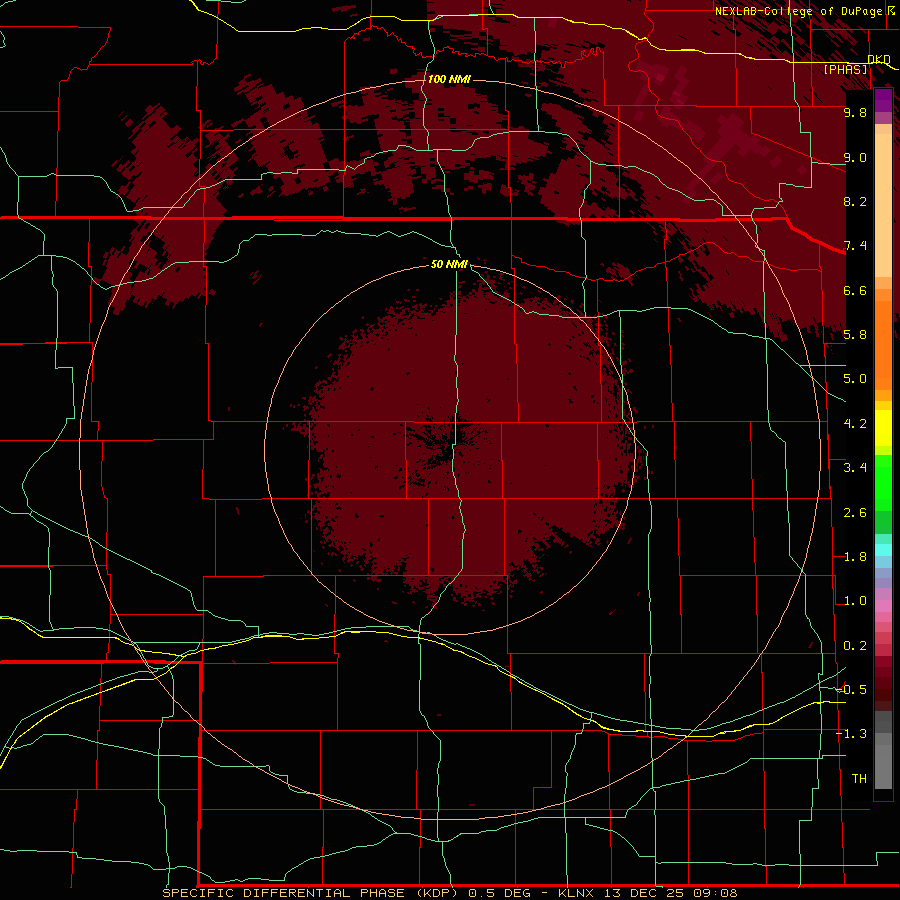Click the 7.4 value on the color scale
900x900 pixels.
855,246
